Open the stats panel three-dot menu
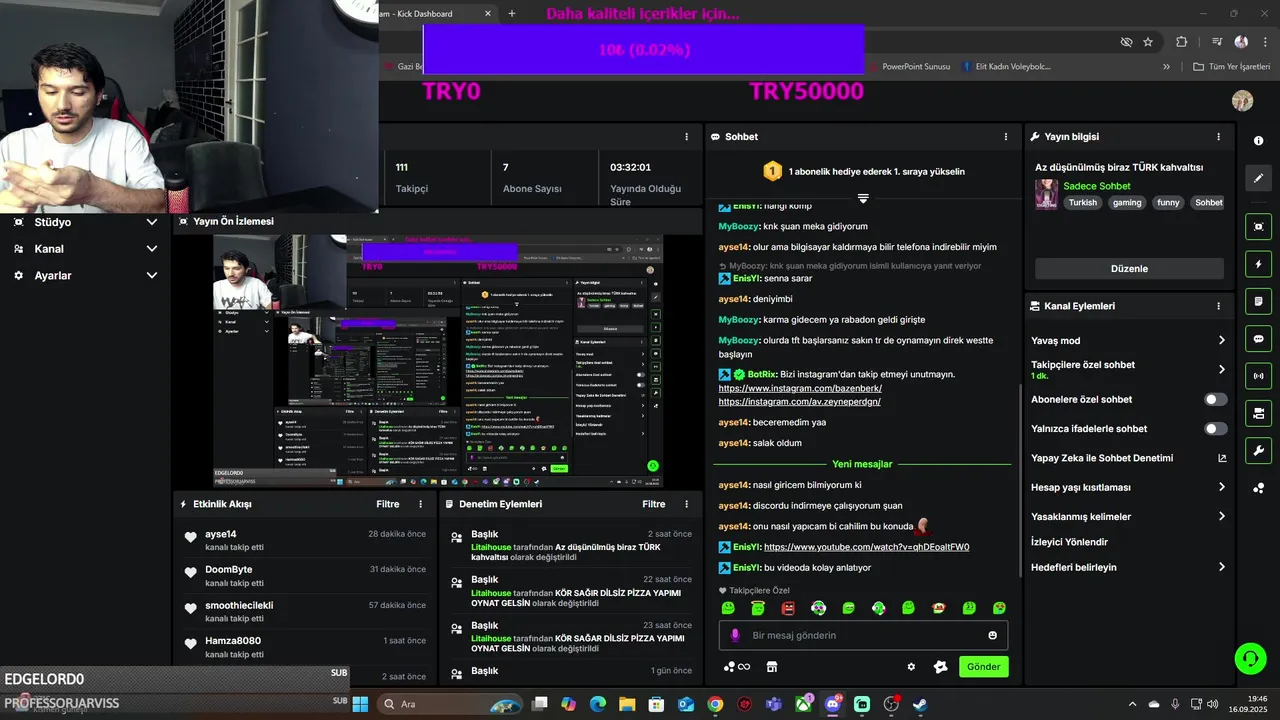The height and width of the screenshot is (720, 1280). click(686, 137)
